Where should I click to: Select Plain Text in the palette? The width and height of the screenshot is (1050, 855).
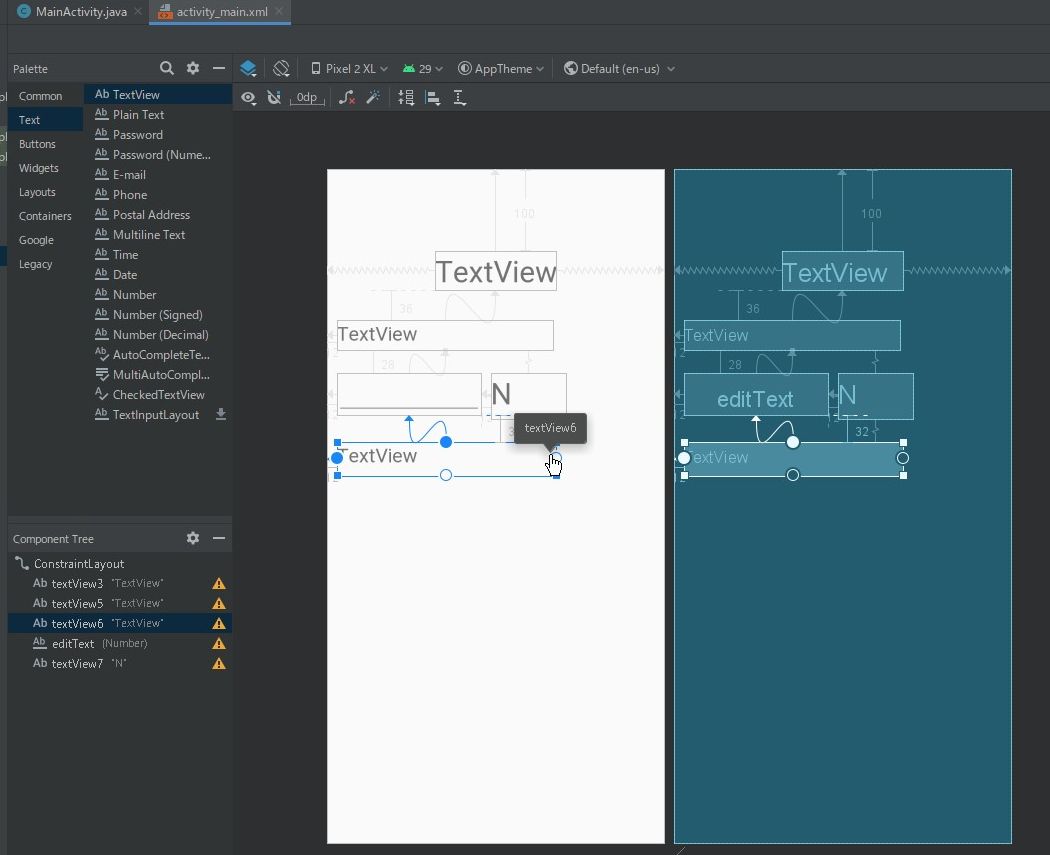pos(138,114)
